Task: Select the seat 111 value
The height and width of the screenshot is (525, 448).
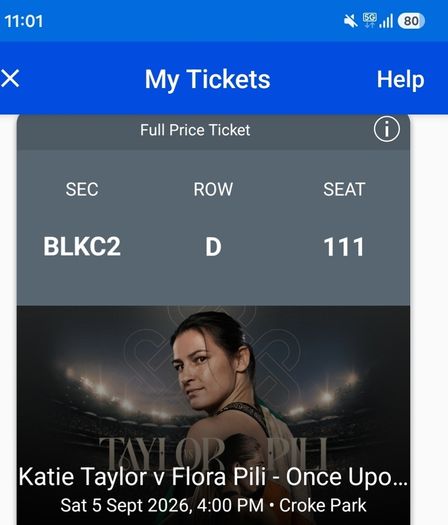Action: 344,247
